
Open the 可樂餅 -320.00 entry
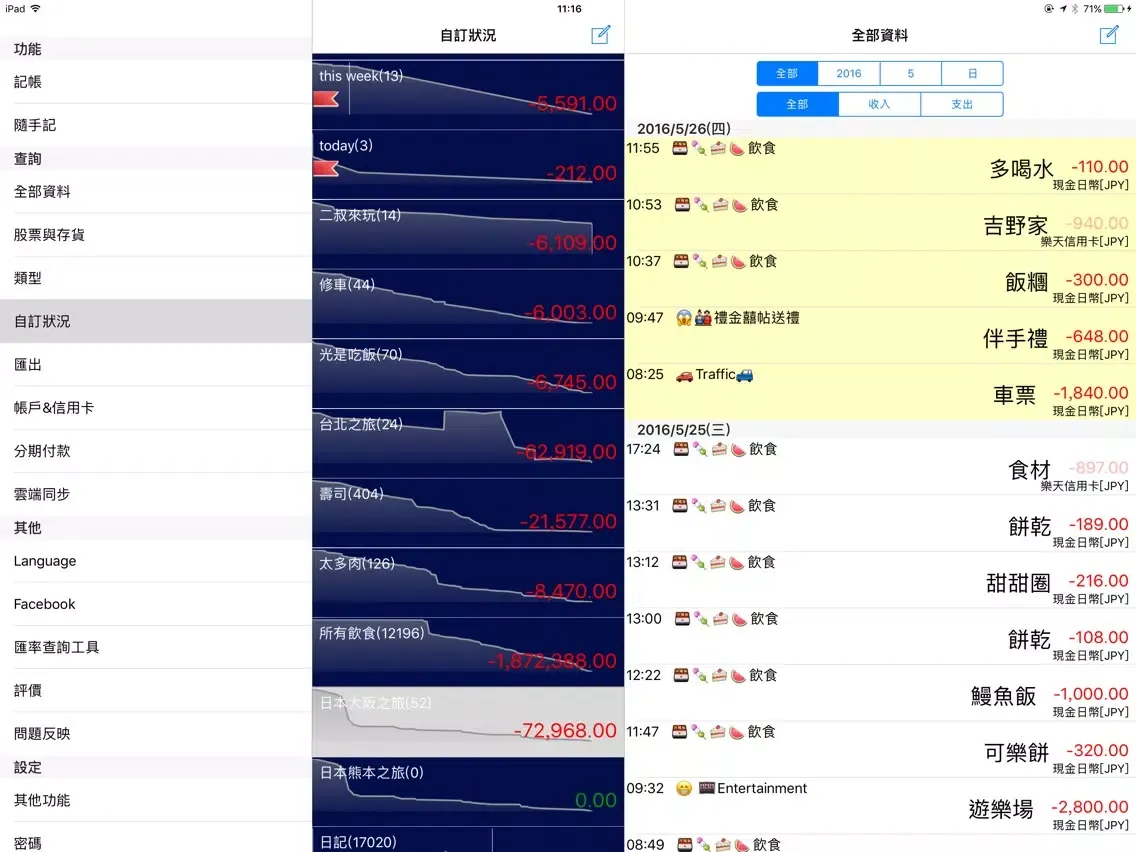pyautogui.click(x=880, y=749)
